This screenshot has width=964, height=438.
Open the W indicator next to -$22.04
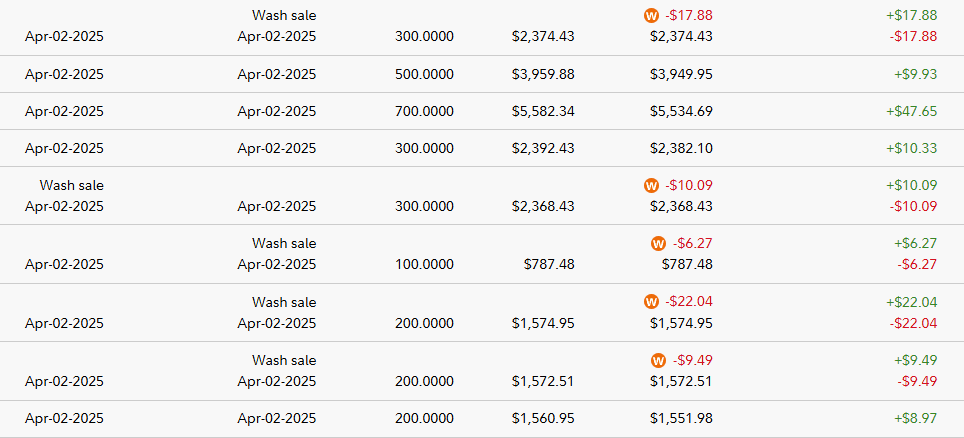(652, 302)
